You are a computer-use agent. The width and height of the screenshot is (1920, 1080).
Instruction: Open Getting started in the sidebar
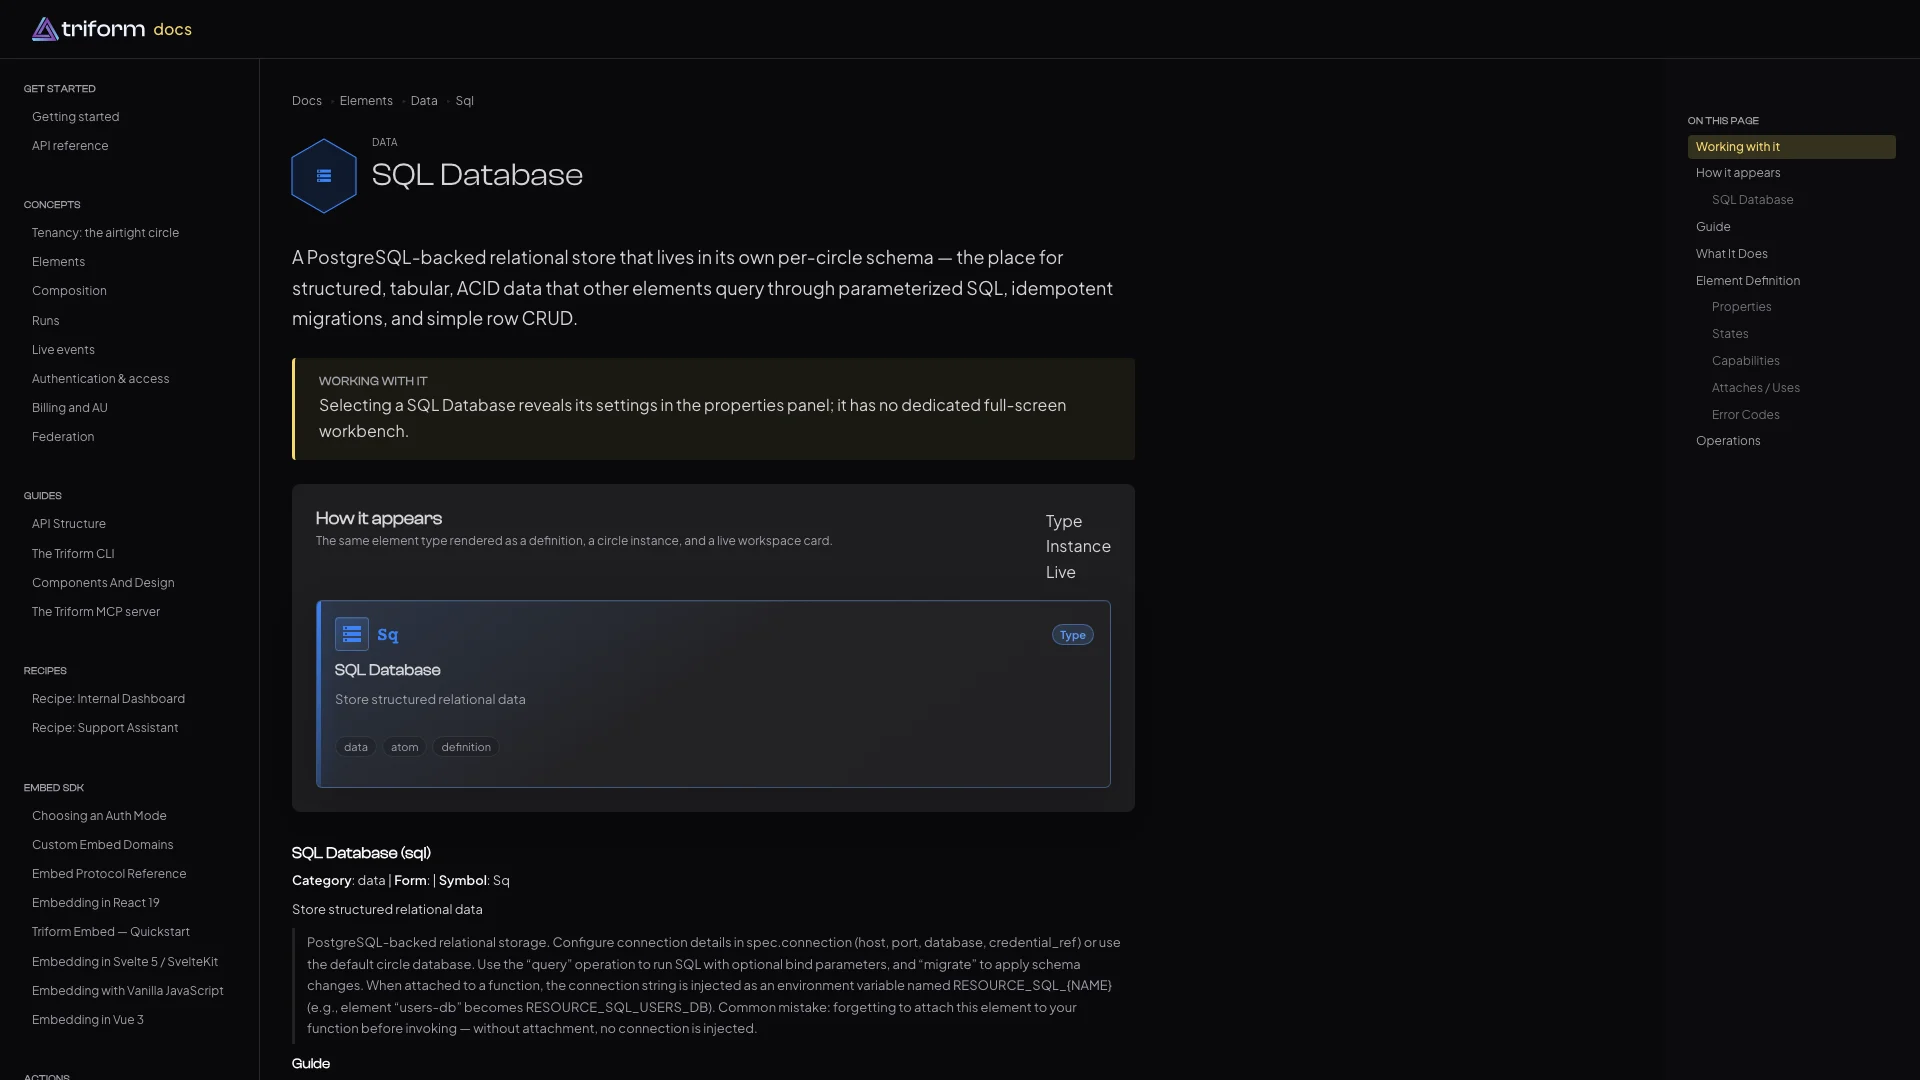(76, 117)
